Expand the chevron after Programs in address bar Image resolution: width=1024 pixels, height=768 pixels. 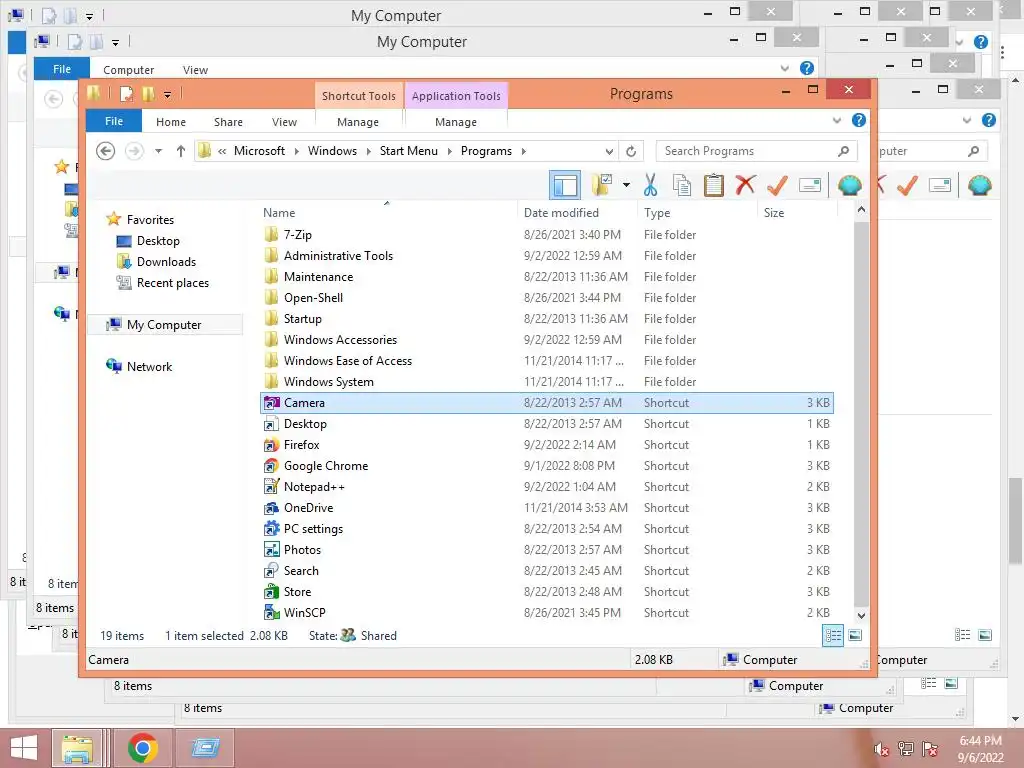click(524, 152)
